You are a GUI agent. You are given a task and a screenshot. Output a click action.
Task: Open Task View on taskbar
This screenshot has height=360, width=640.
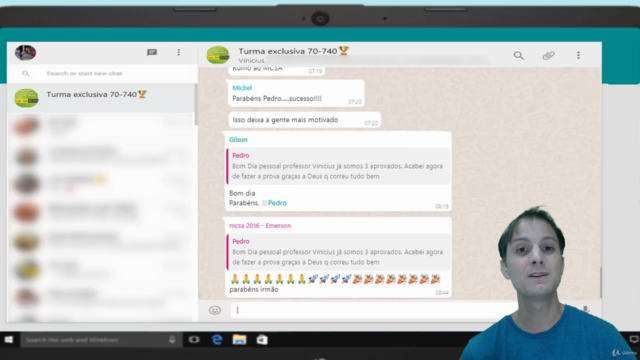tap(194, 340)
